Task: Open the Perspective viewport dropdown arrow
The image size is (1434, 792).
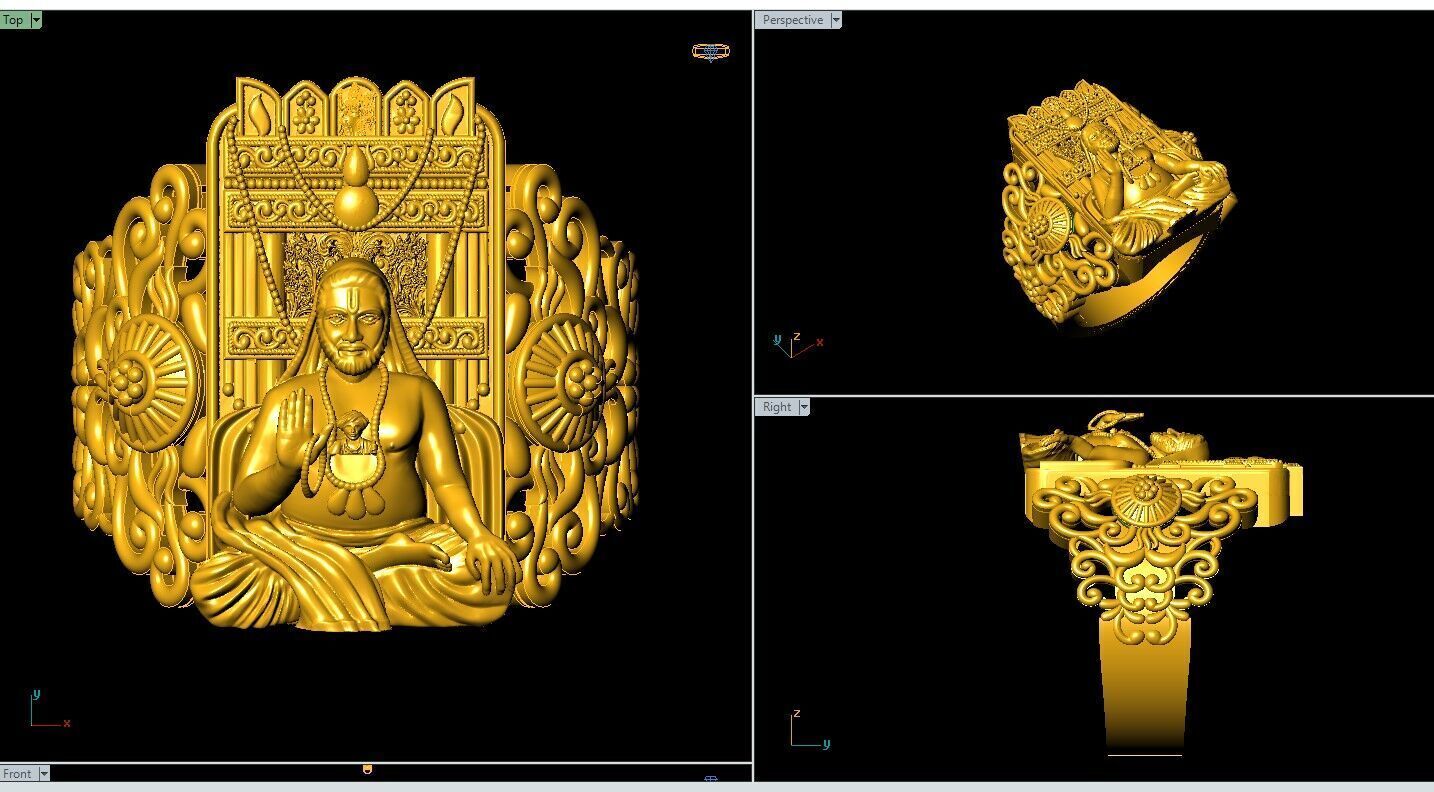Action: pyautogui.click(x=836, y=20)
